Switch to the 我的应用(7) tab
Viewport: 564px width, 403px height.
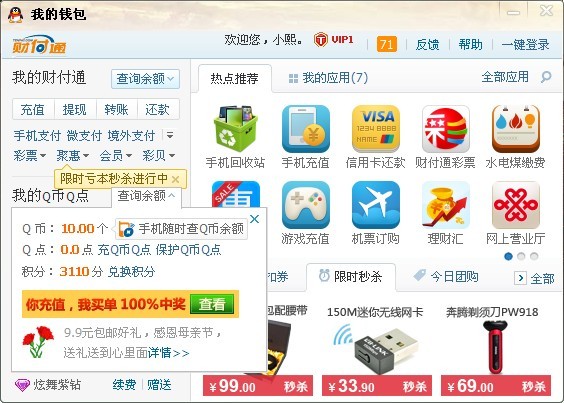(328, 78)
